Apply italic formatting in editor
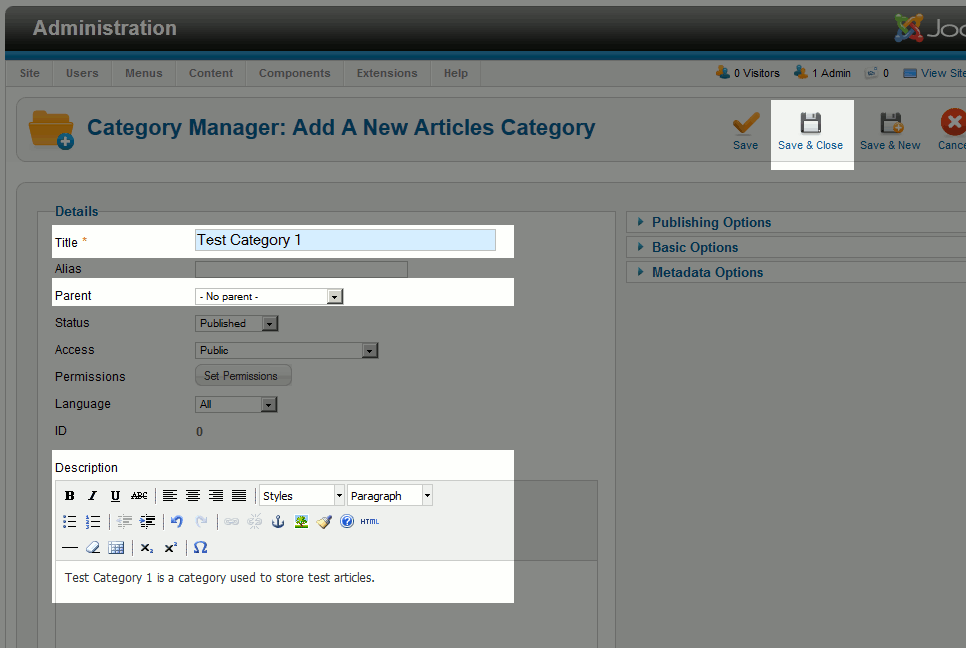966x648 pixels. click(x=93, y=496)
